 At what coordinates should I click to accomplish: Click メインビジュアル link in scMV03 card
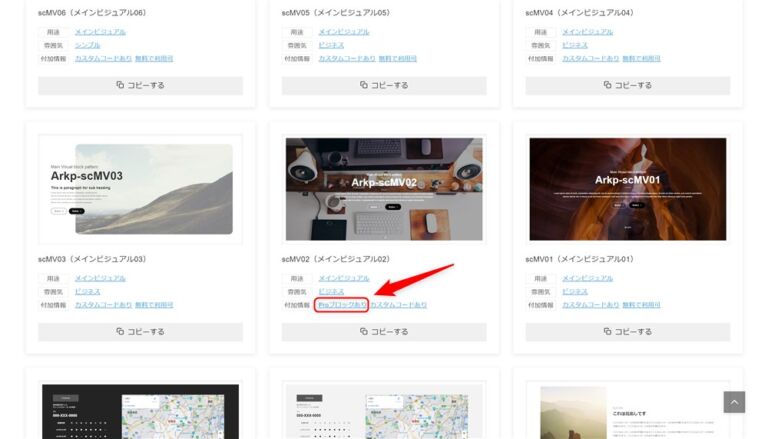coord(100,278)
